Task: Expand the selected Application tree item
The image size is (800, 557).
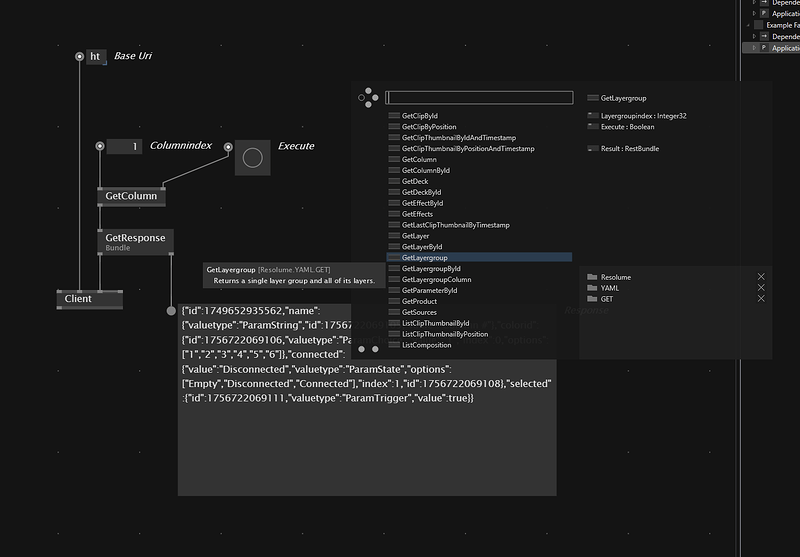Action: (753, 48)
